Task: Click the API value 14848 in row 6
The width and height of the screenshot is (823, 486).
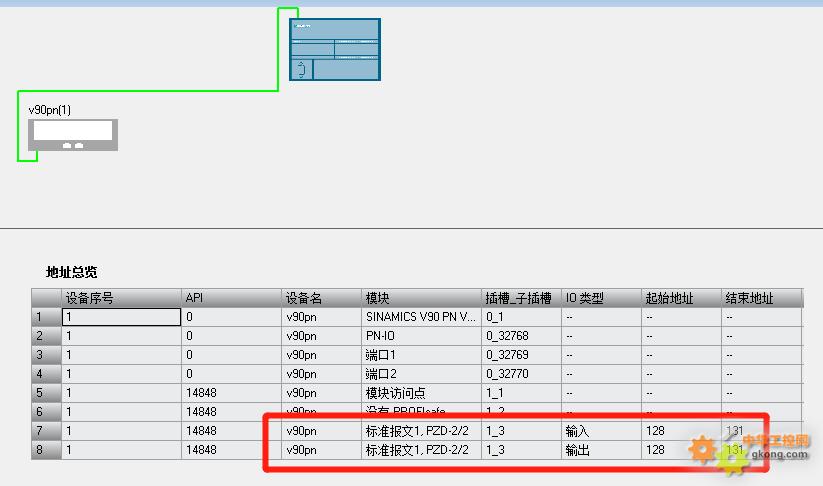Action: click(231, 411)
